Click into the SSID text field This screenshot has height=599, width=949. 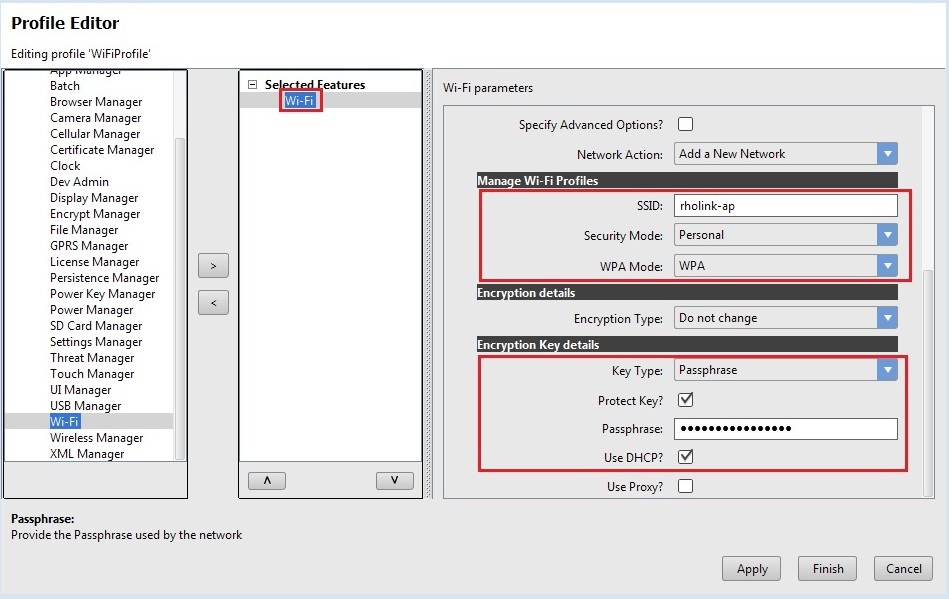click(785, 205)
